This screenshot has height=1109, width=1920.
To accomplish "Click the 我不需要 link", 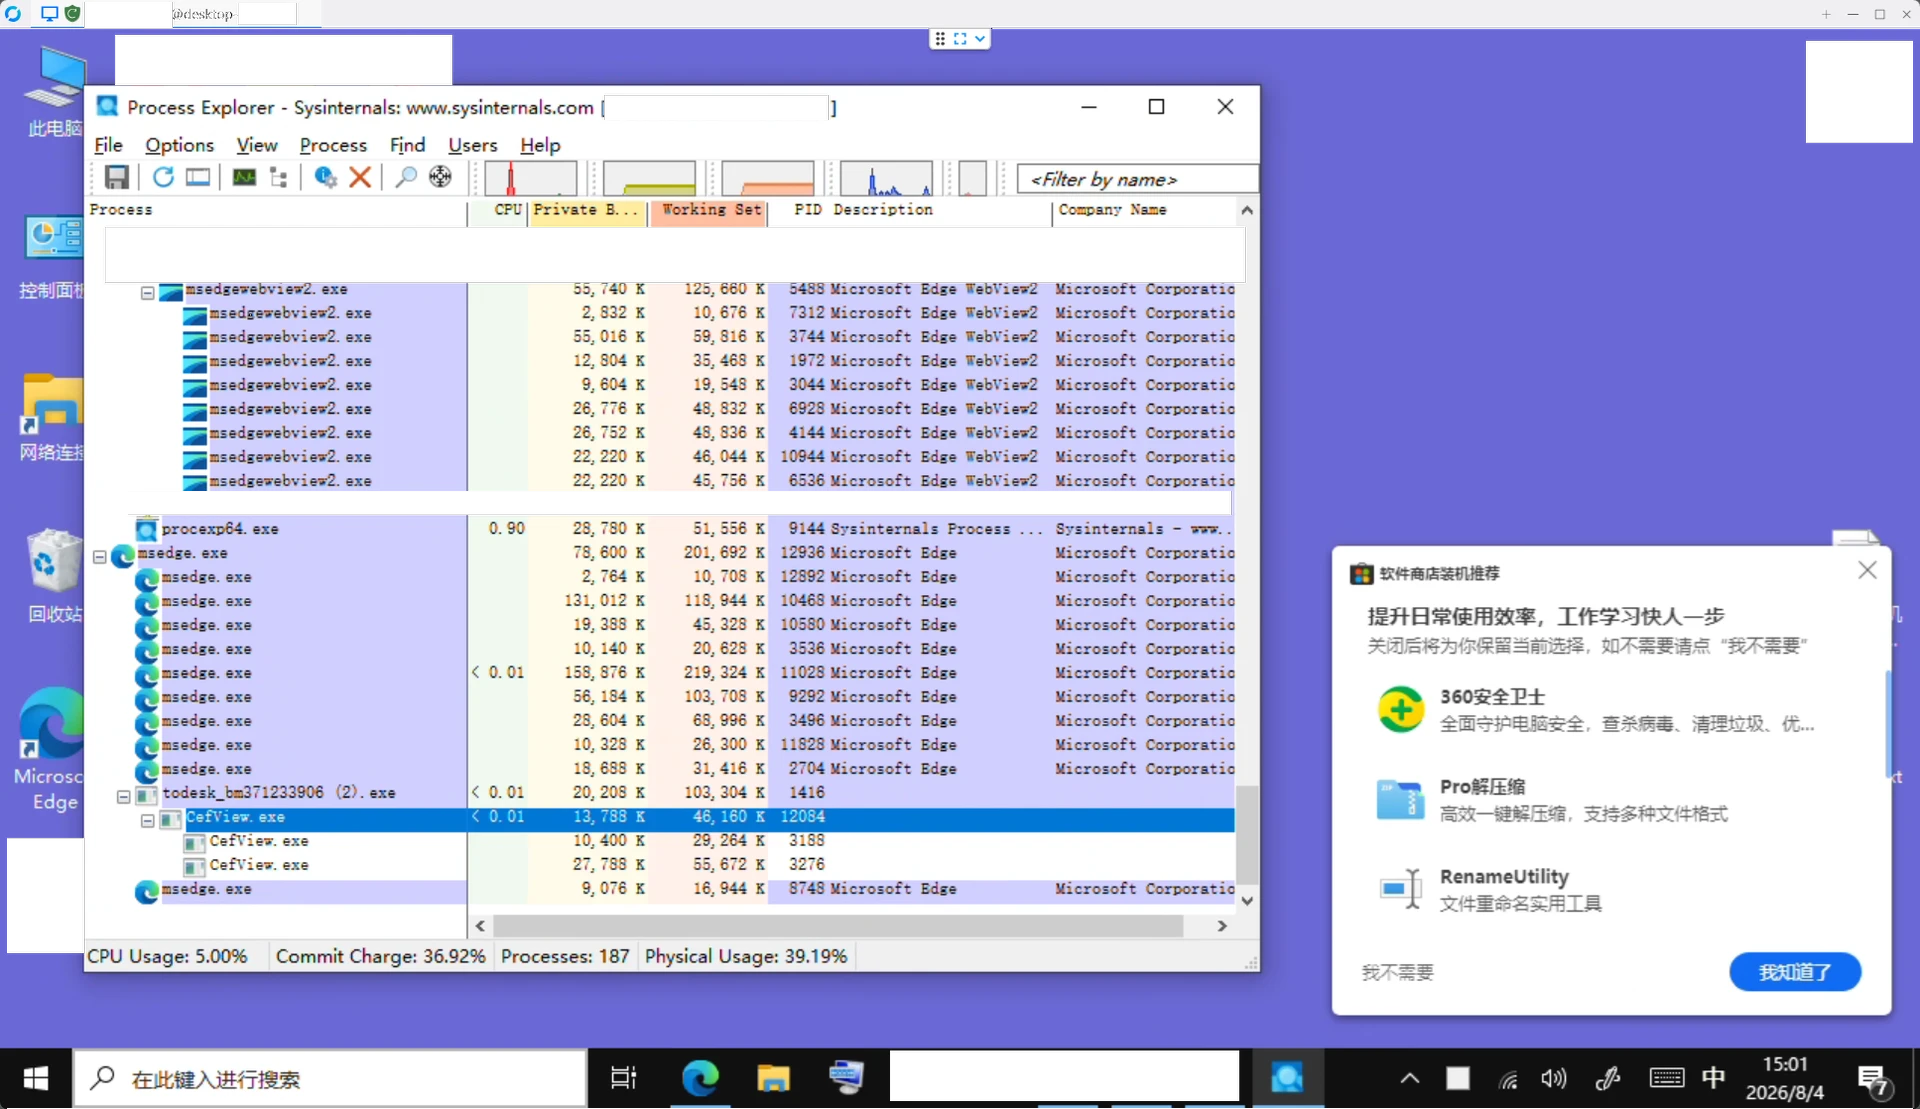I will coord(1397,972).
